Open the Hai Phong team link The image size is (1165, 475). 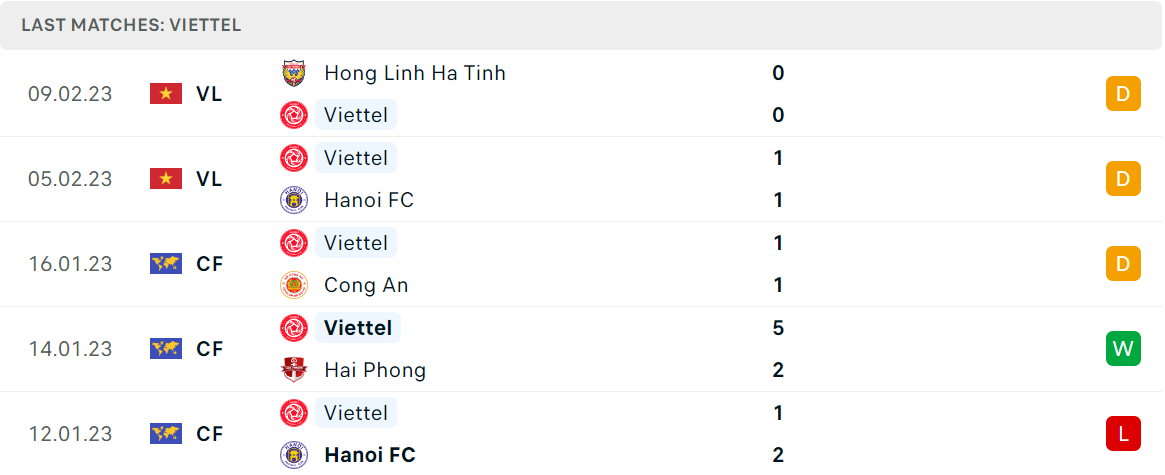[375, 370]
